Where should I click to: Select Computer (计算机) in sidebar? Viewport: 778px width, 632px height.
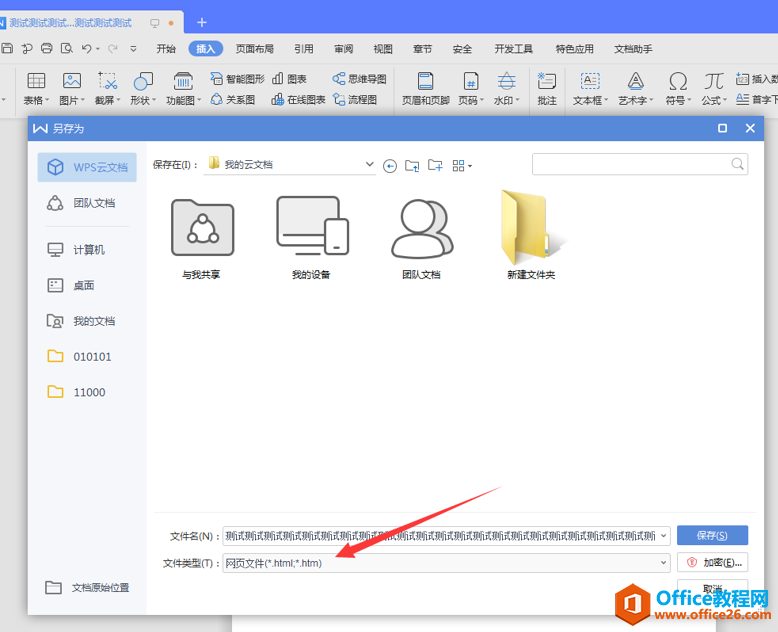(87, 250)
